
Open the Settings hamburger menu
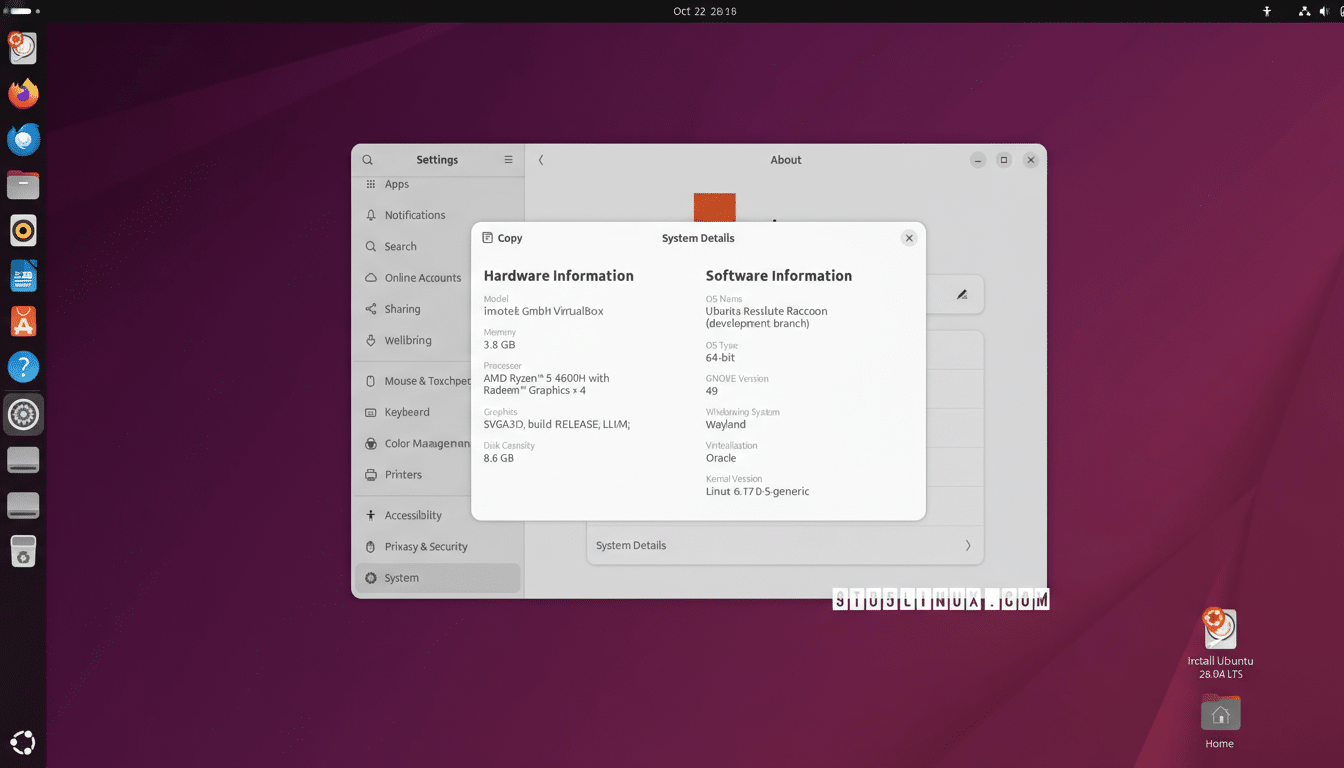(x=508, y=159)
